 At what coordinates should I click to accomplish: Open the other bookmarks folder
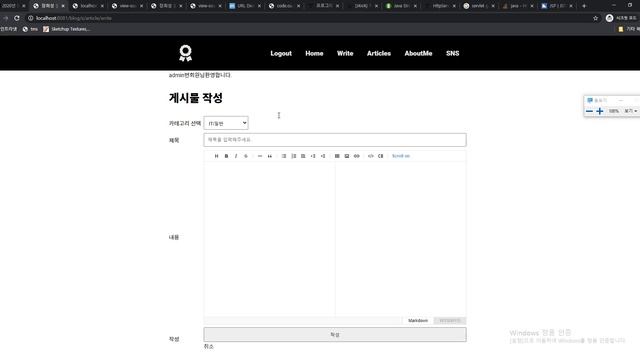tap(628, 29)
